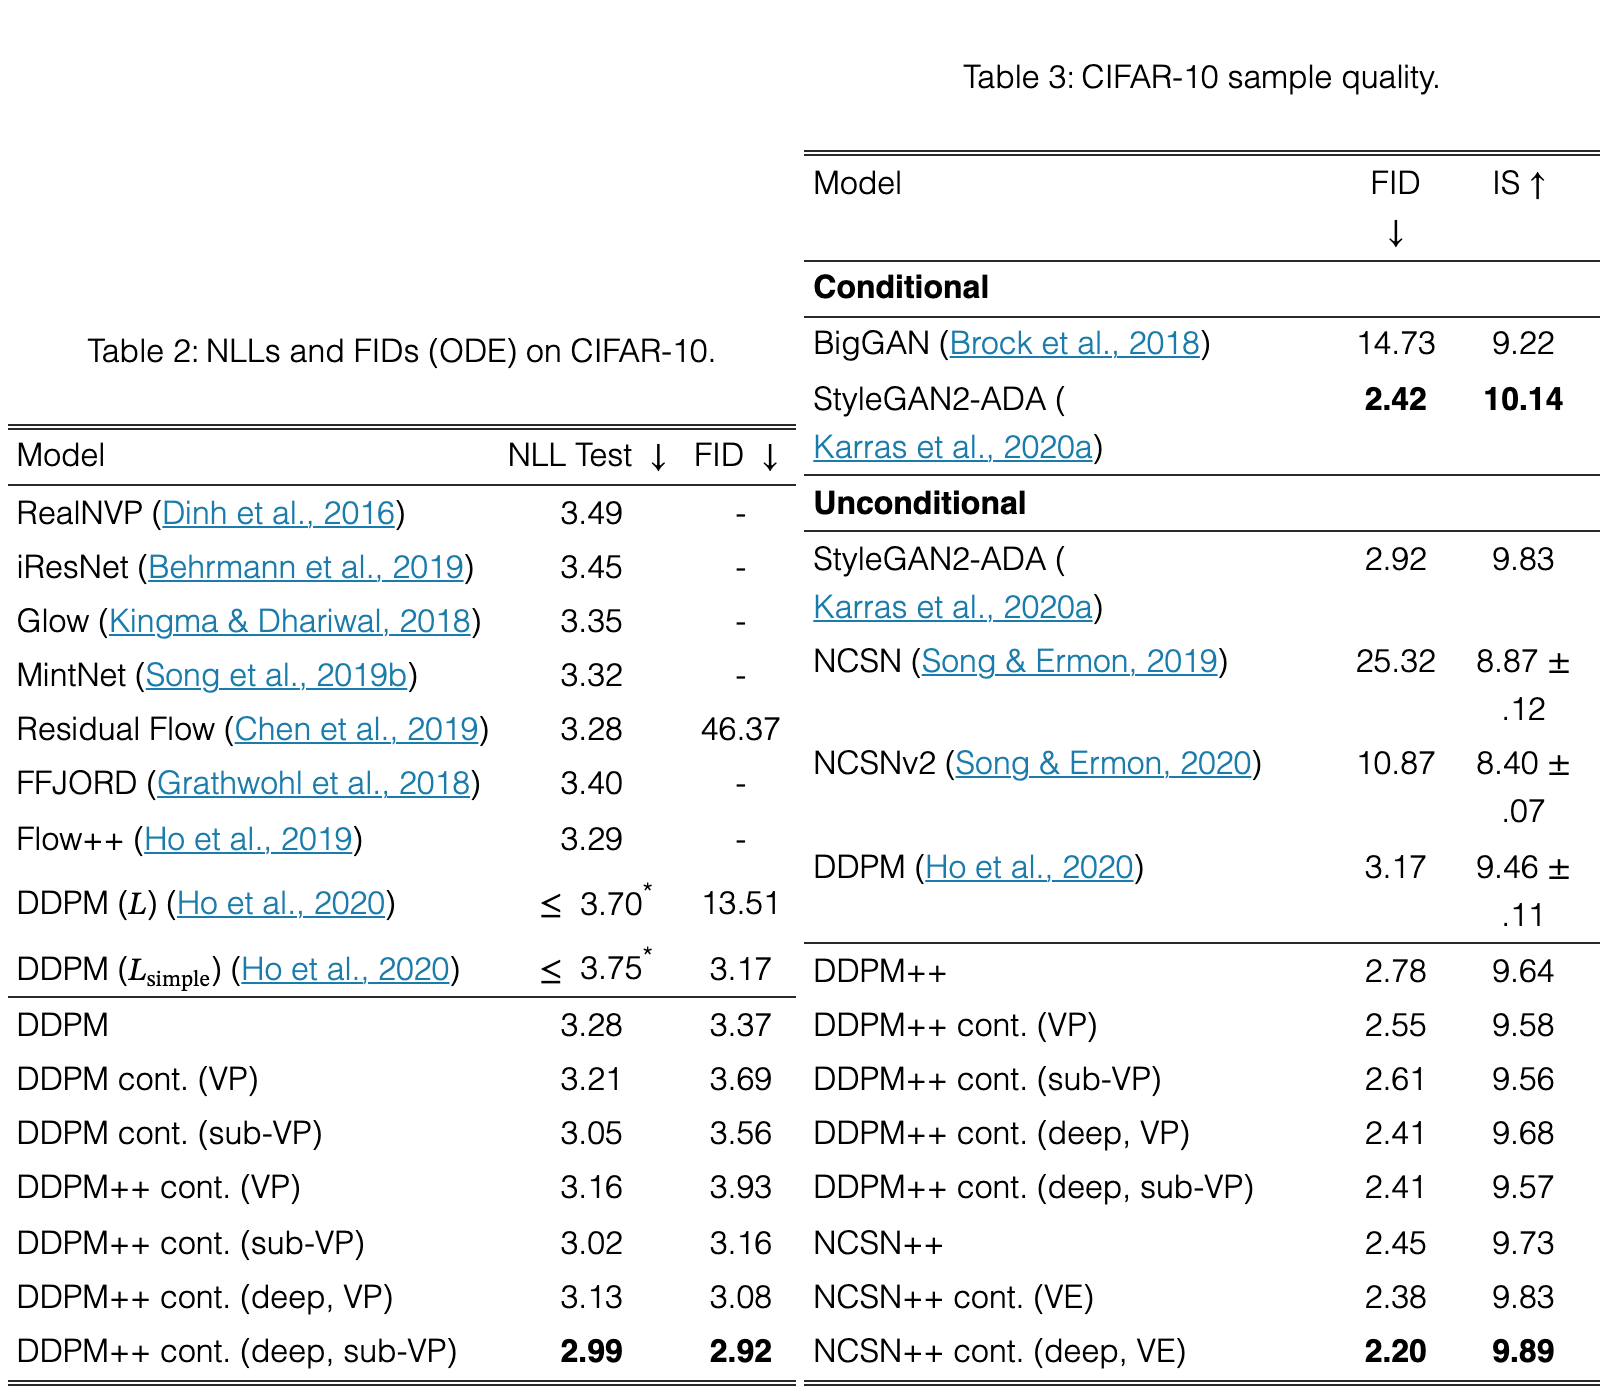
Task: Click the Table 3 CIFAR-10 caption
Action: 1201,77
